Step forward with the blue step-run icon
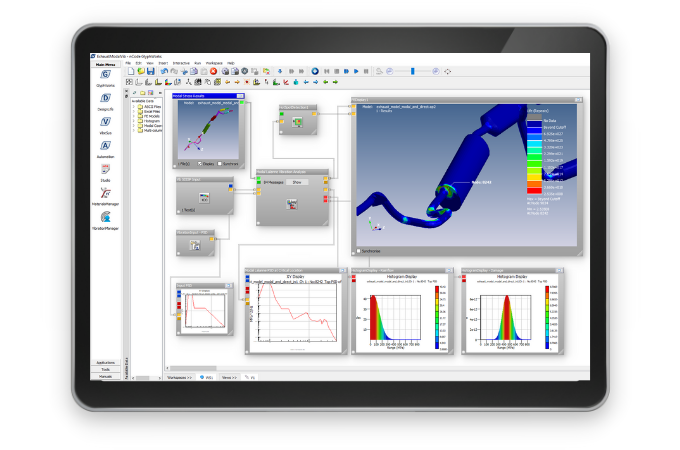This screenshot has height=450, width=680. [347, 71]
